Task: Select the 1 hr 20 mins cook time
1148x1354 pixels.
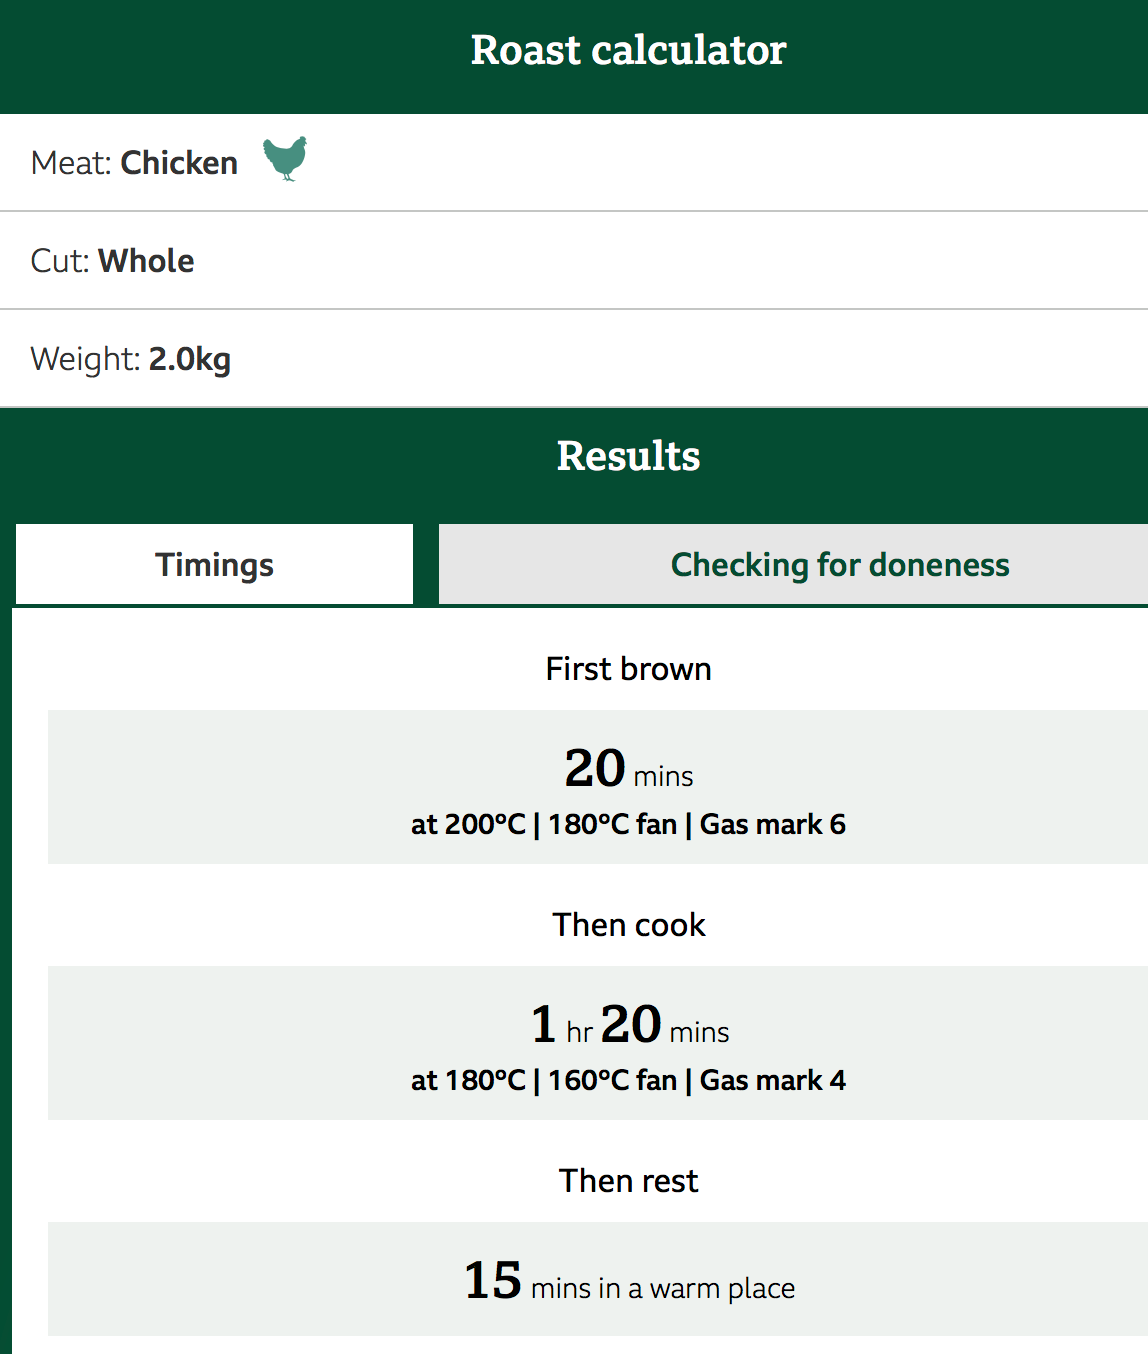Action: (628, 1025)
